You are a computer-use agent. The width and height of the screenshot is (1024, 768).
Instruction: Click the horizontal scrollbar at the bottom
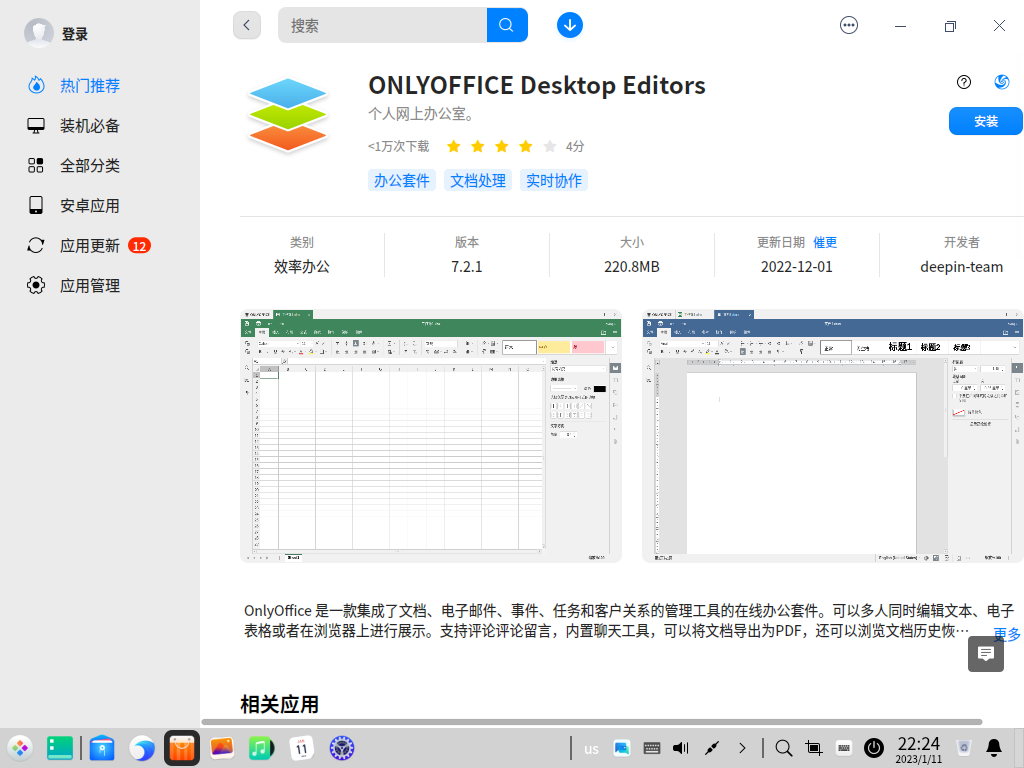592,722
